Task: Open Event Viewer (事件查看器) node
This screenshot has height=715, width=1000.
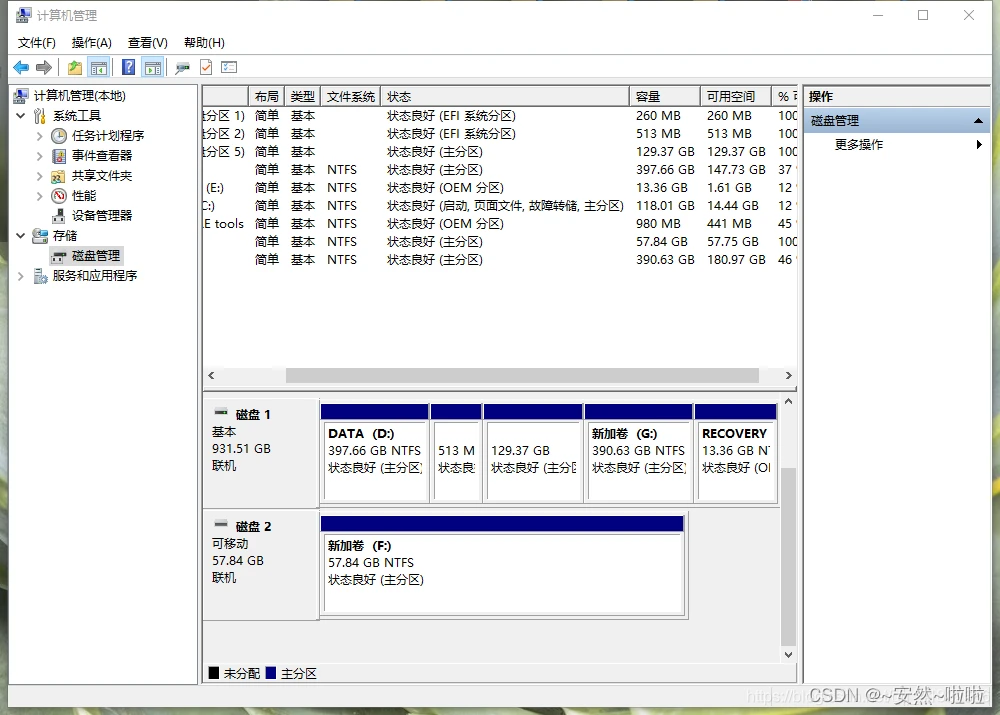Action: click(x=101, y=156)
